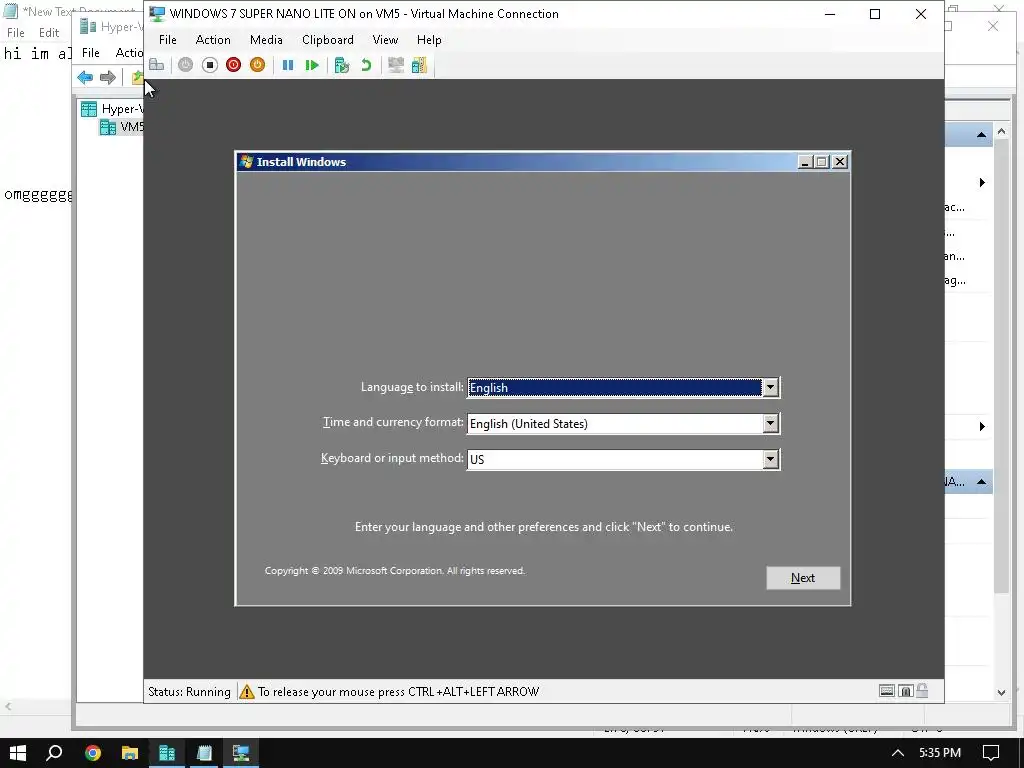Click the Windows Start button

point(18,753)
